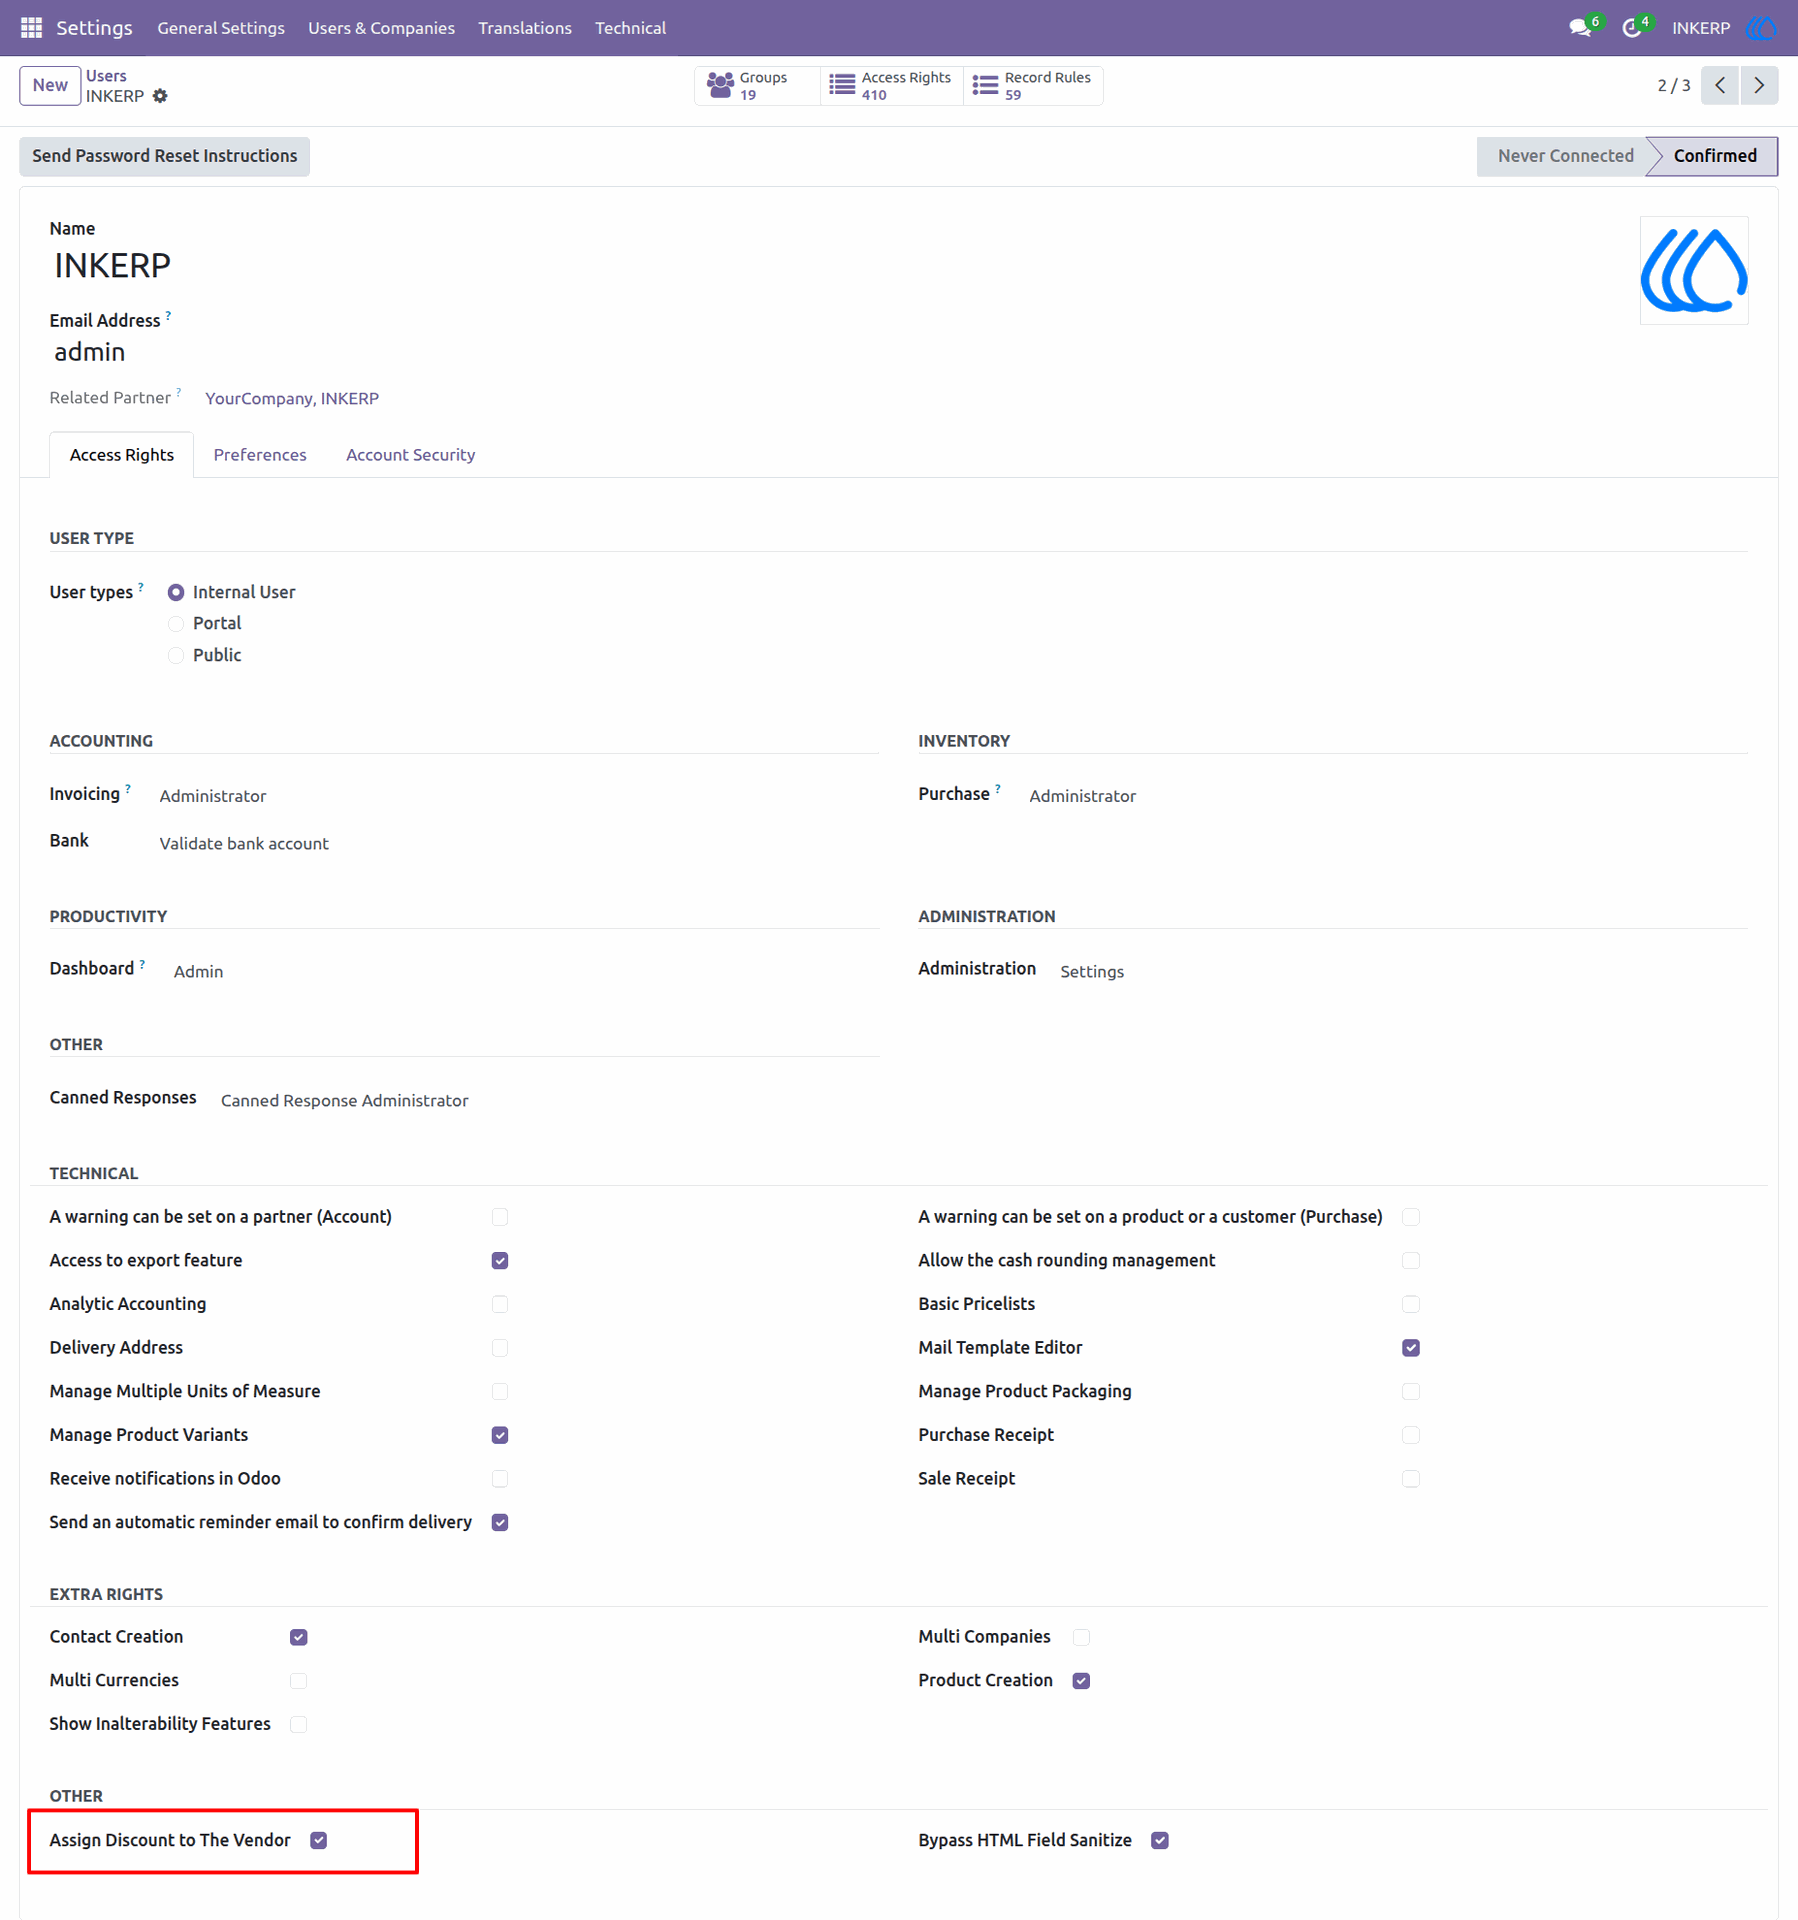Open the Access Rights list icon
Viewport: 1798px width, 1920px height.
point(842,85)
